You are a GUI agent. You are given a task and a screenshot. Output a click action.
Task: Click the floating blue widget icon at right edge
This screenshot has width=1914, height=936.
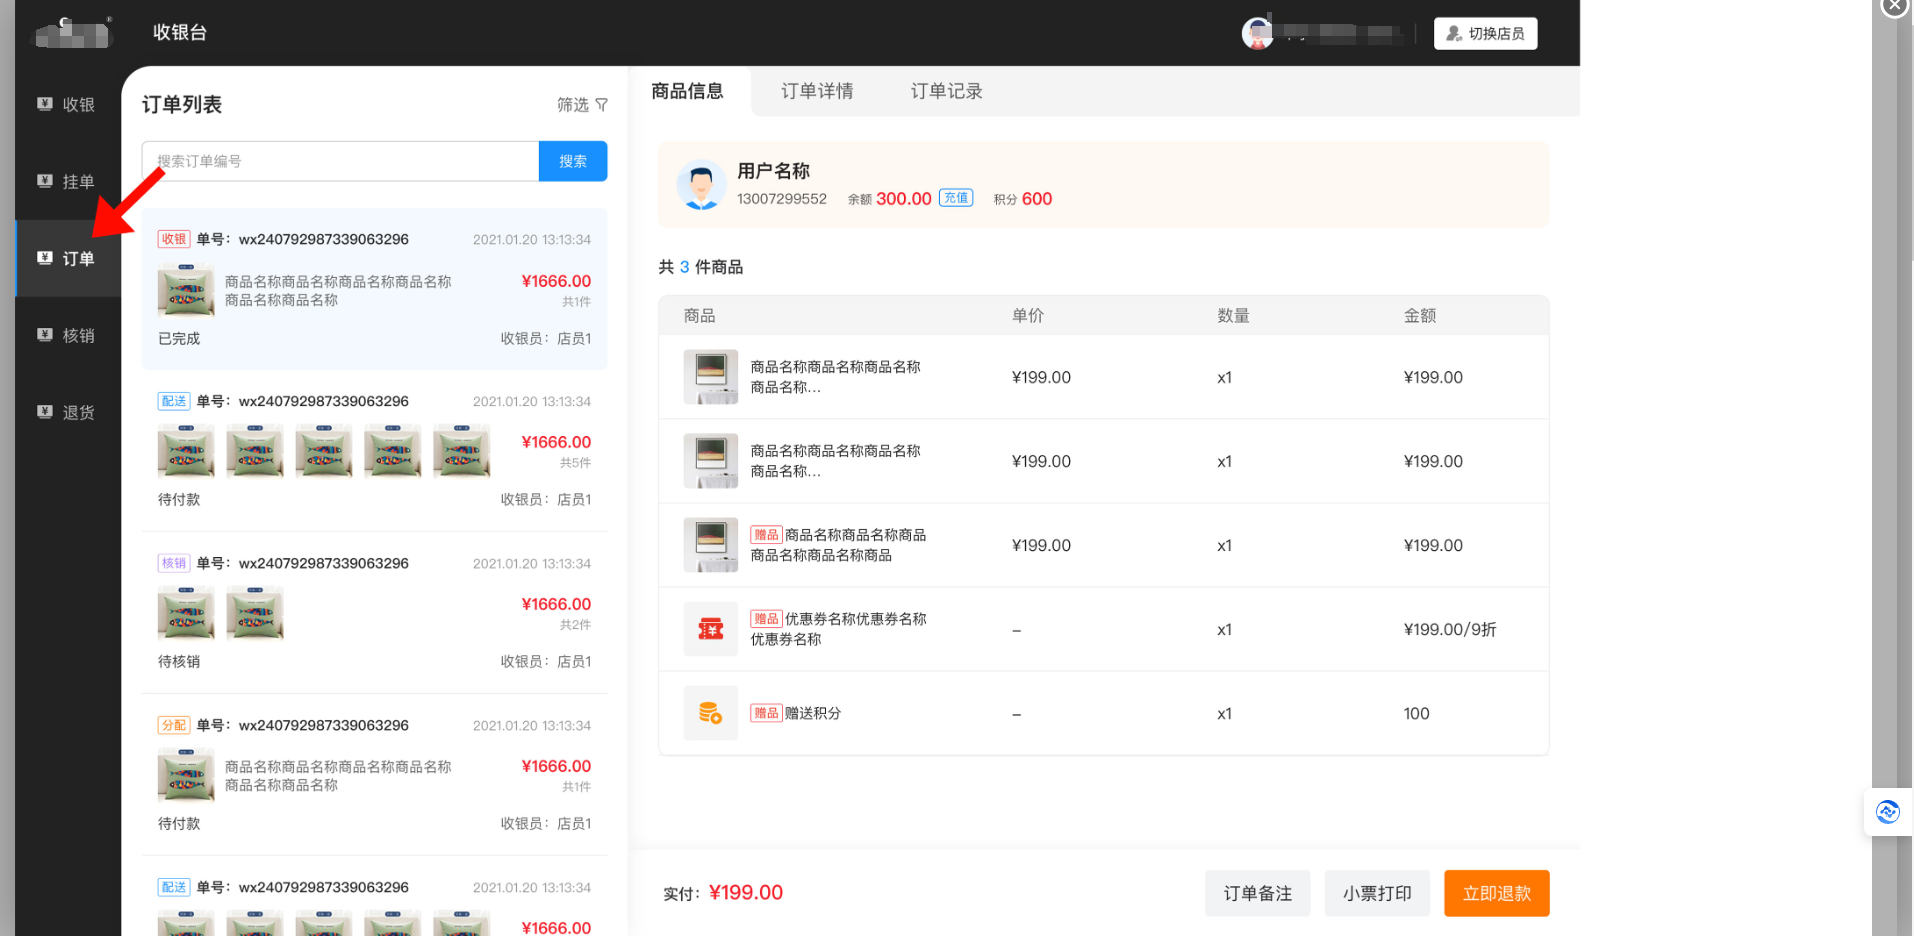point(1887,812)
